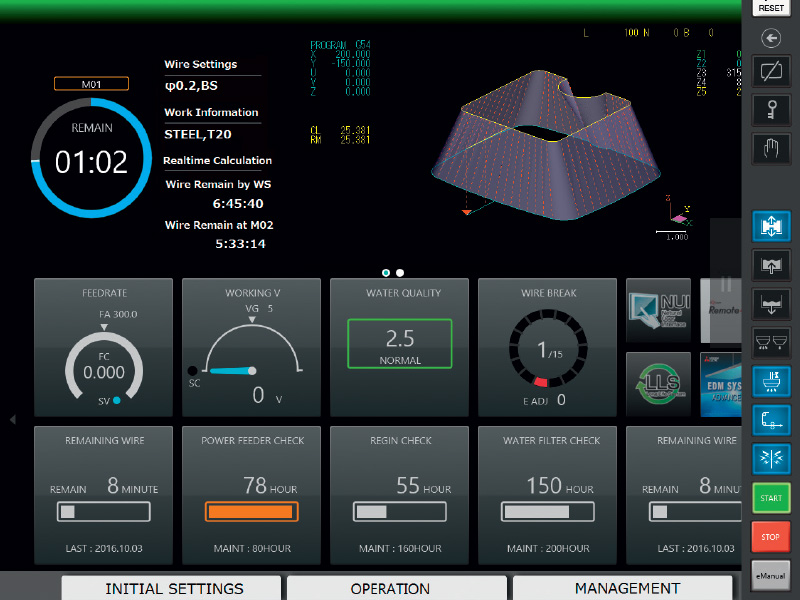The image size is (800, 600).
Task: Toggle the blue spark discharge icon
Action: 771,458
